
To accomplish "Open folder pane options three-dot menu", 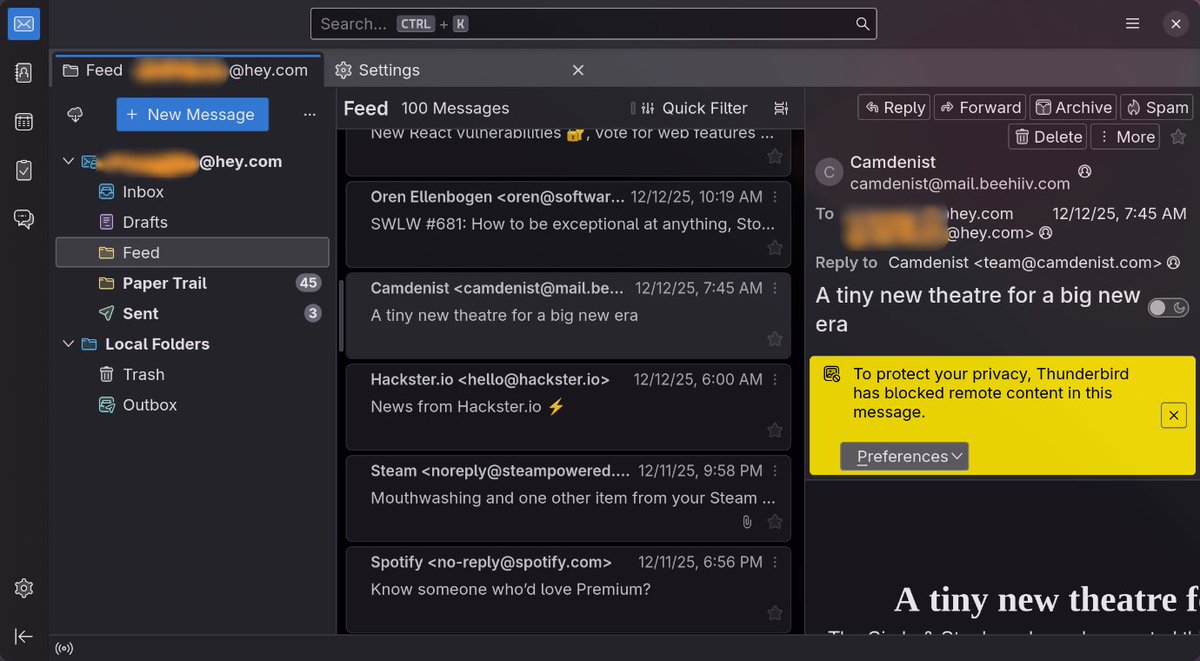I will [x=309, y=115].
